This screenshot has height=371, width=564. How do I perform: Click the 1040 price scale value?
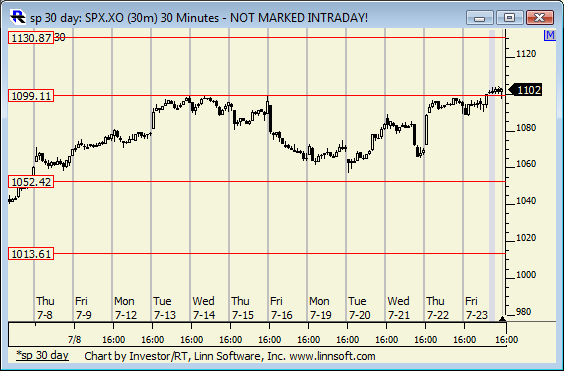tap(526, 200)
